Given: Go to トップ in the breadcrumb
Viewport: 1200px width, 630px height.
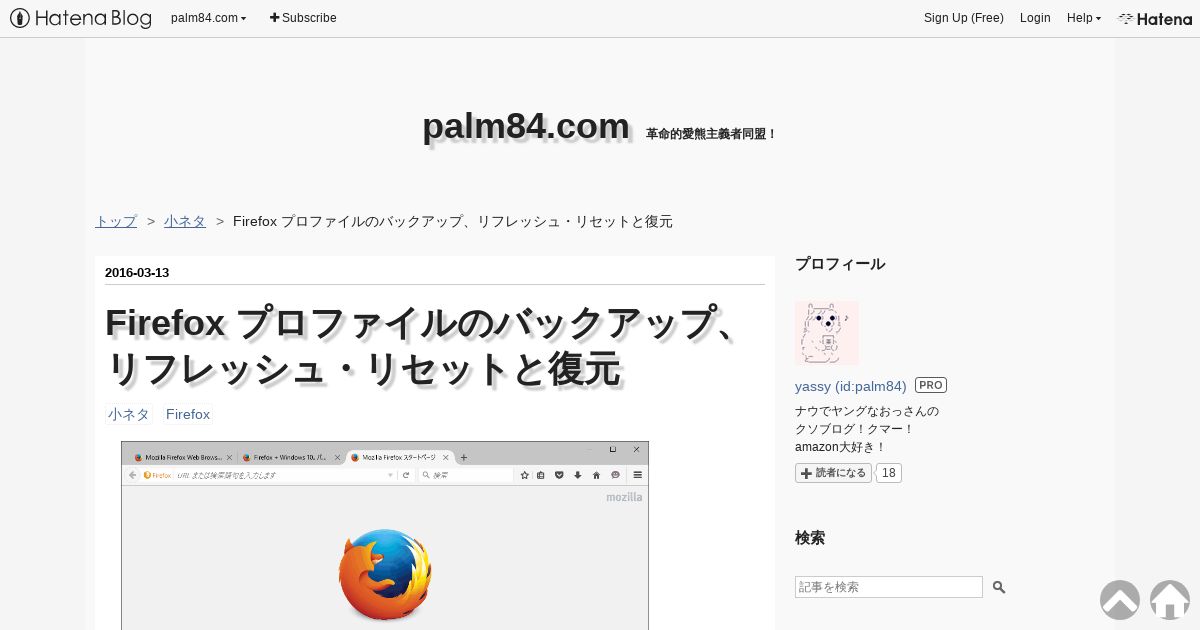Looking at the screenshot, I should pyautogui.click(x=116, y=221).
